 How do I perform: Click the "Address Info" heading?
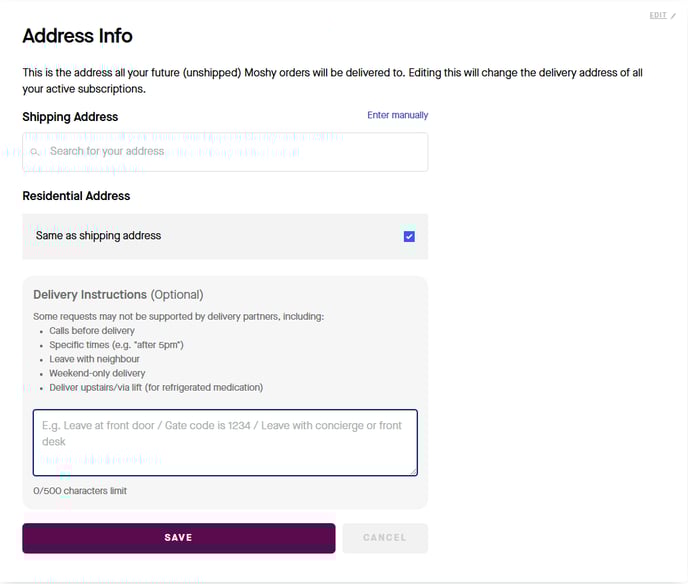77,36
